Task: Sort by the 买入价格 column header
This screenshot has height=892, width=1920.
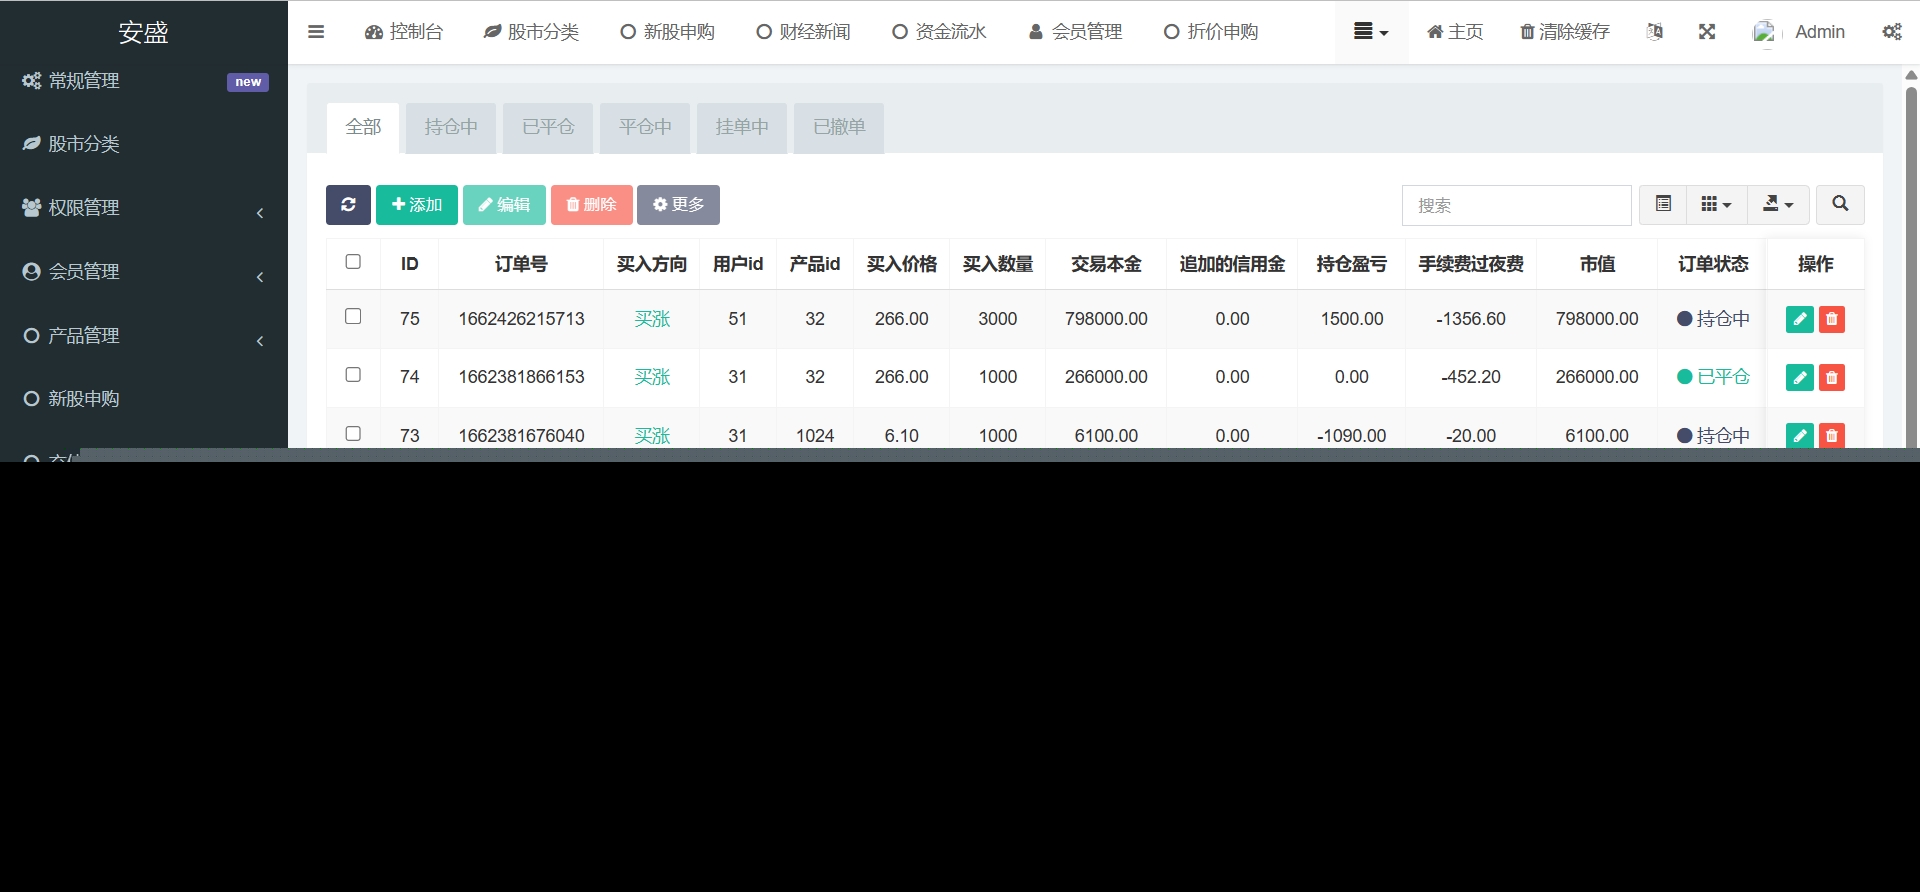Action: (902, 264)
